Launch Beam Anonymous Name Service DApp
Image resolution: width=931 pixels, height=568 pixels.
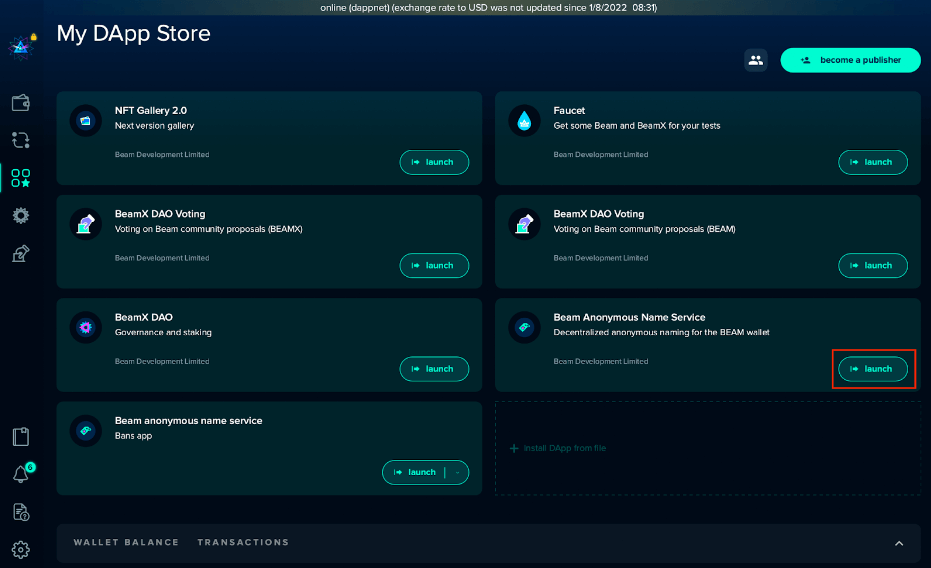pyautogui.click(x=872, y=369)
